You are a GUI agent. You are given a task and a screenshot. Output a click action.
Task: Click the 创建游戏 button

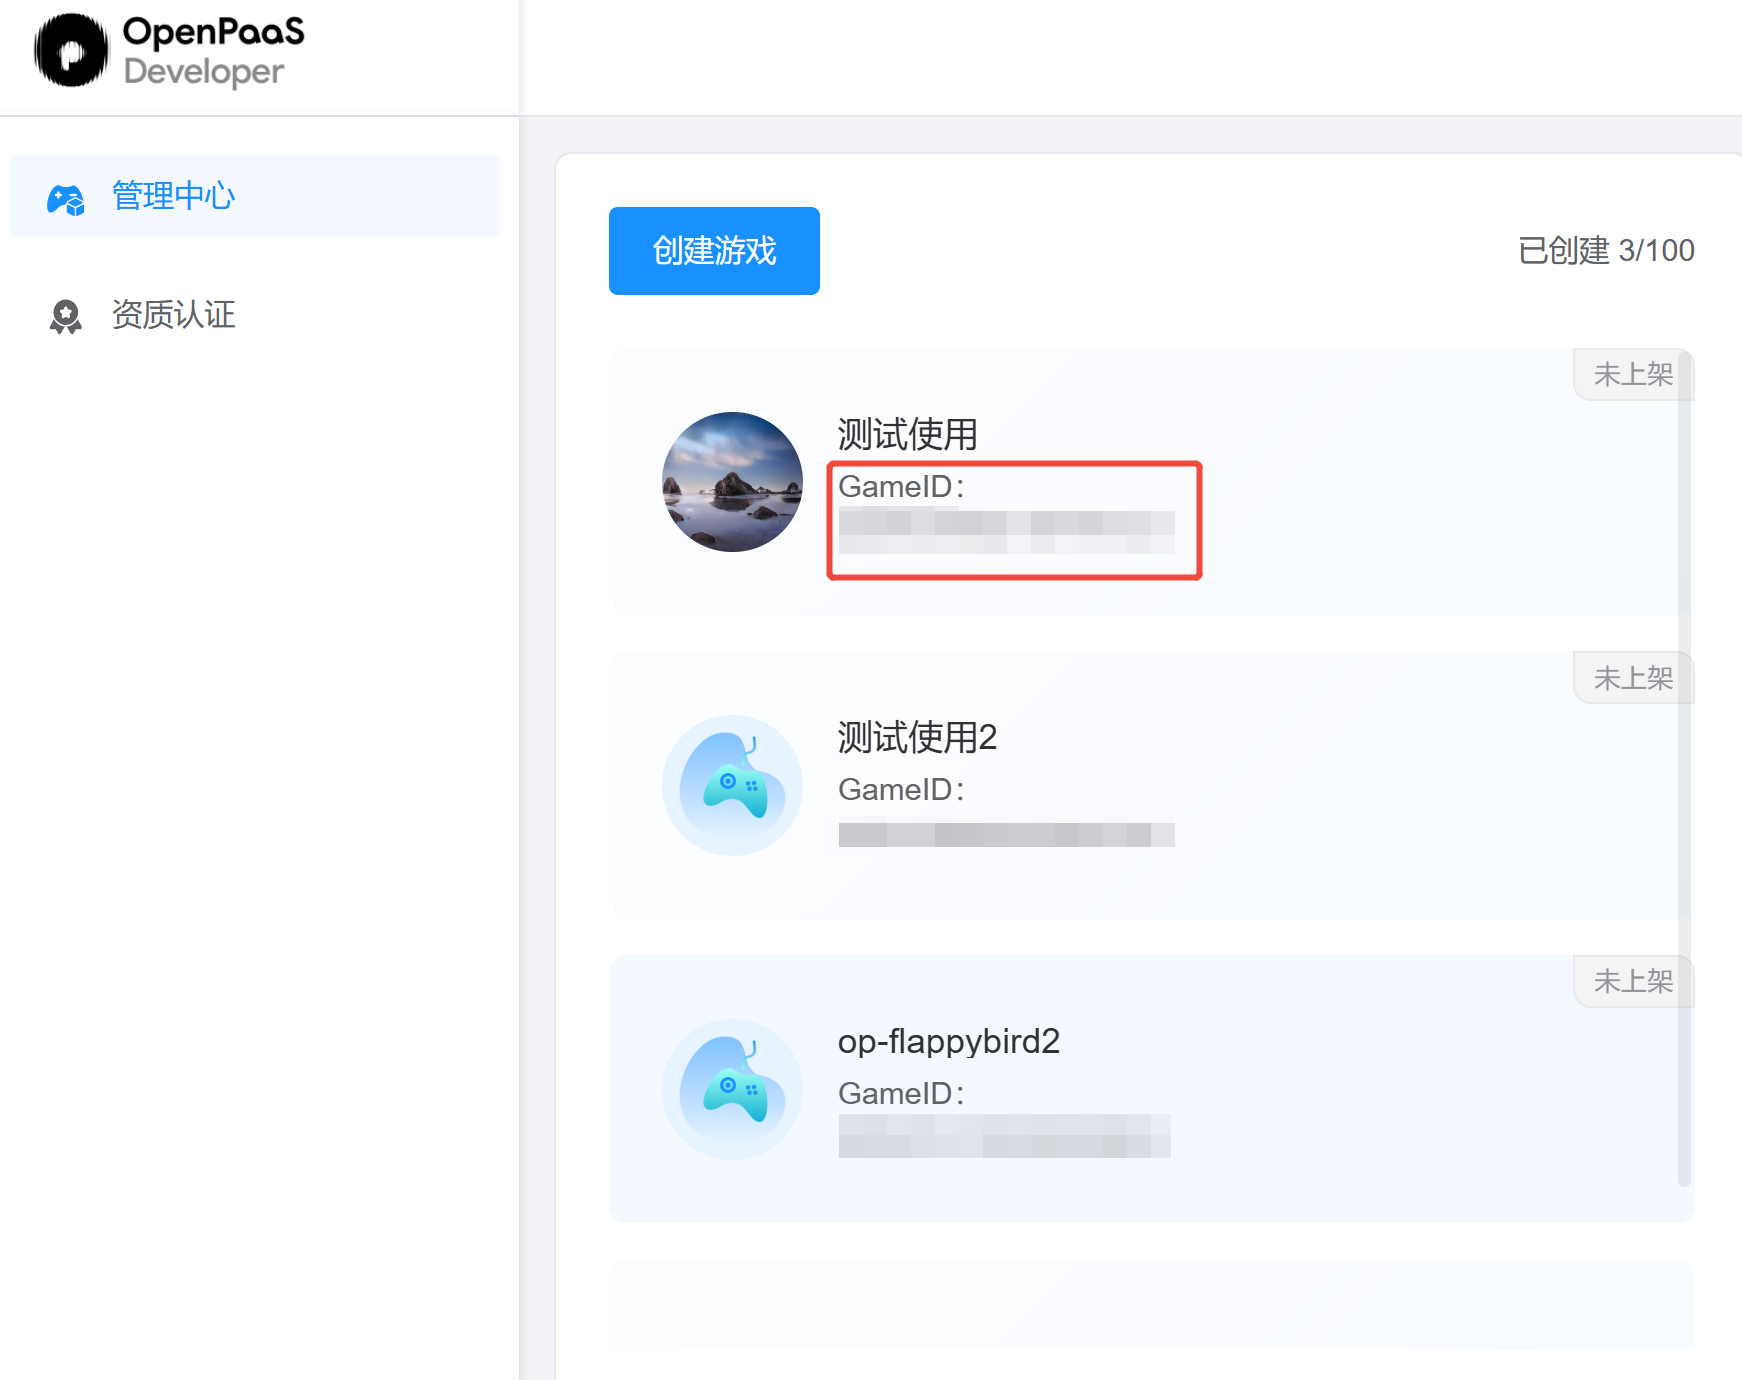pos(714,251)
